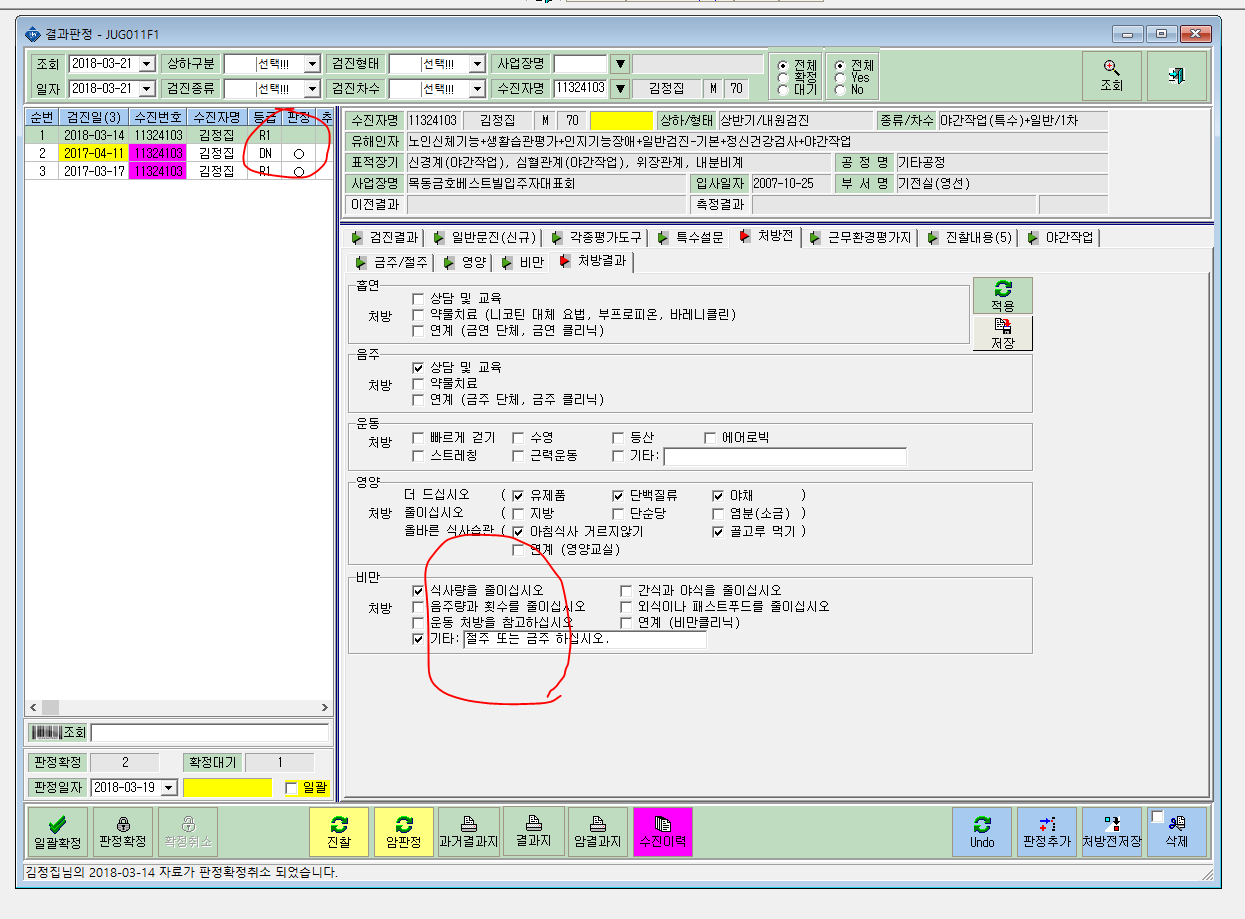
Task: Click the 처방전저장 button
Action: (1111, 833)
